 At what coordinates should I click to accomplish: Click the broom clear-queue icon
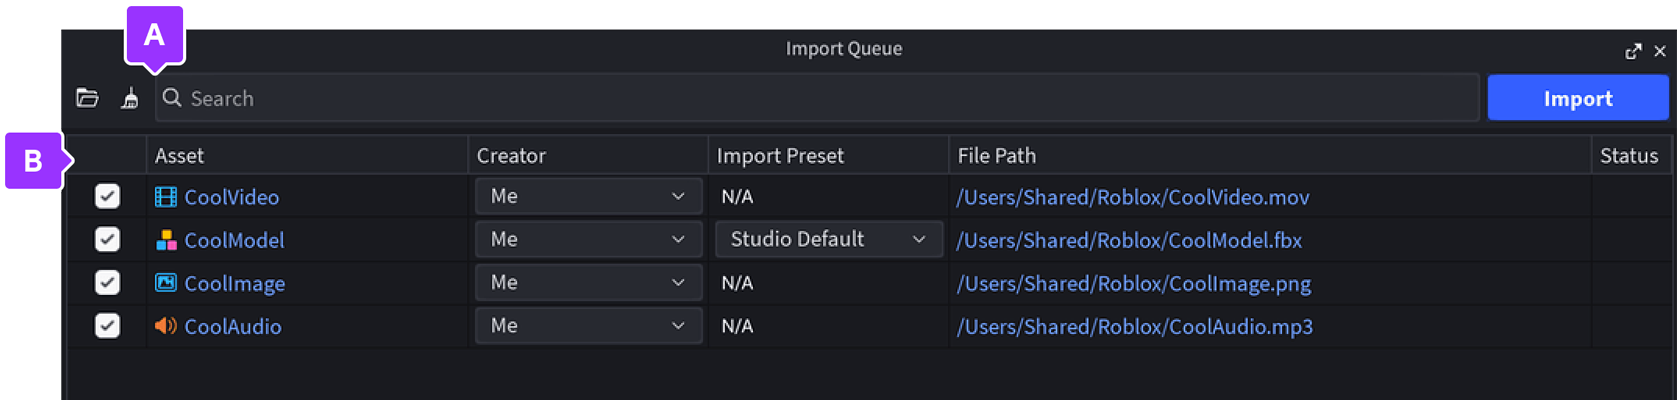click(130, 98)
